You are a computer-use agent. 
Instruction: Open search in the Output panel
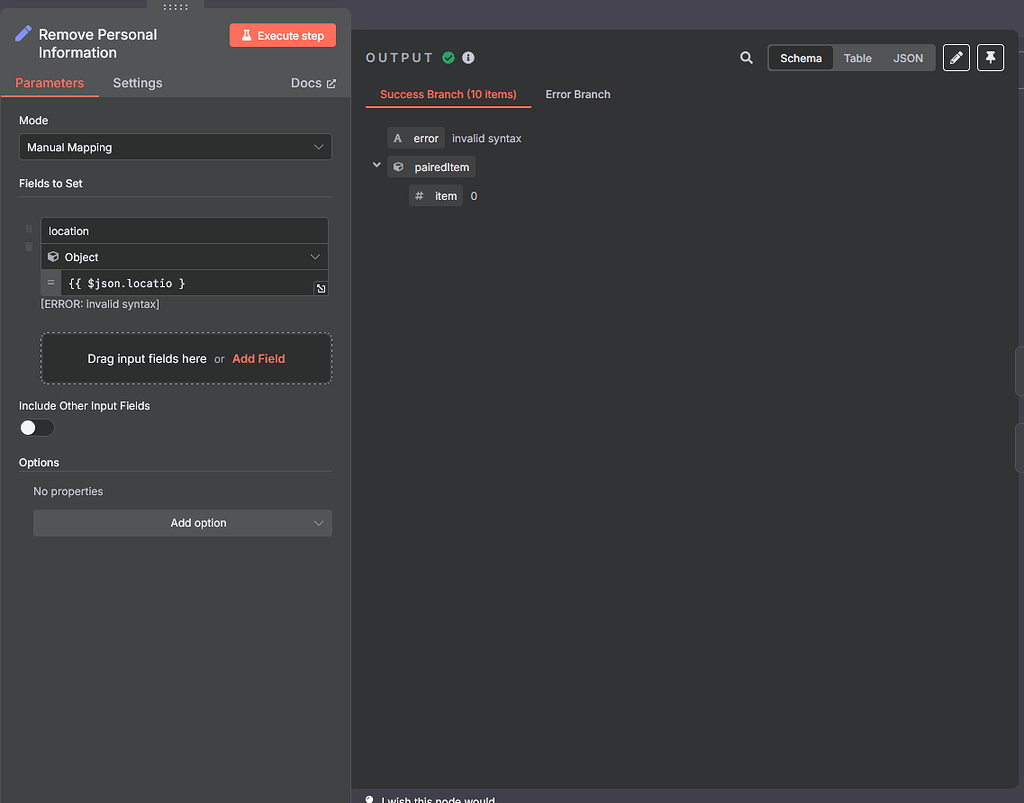[746, 57]
